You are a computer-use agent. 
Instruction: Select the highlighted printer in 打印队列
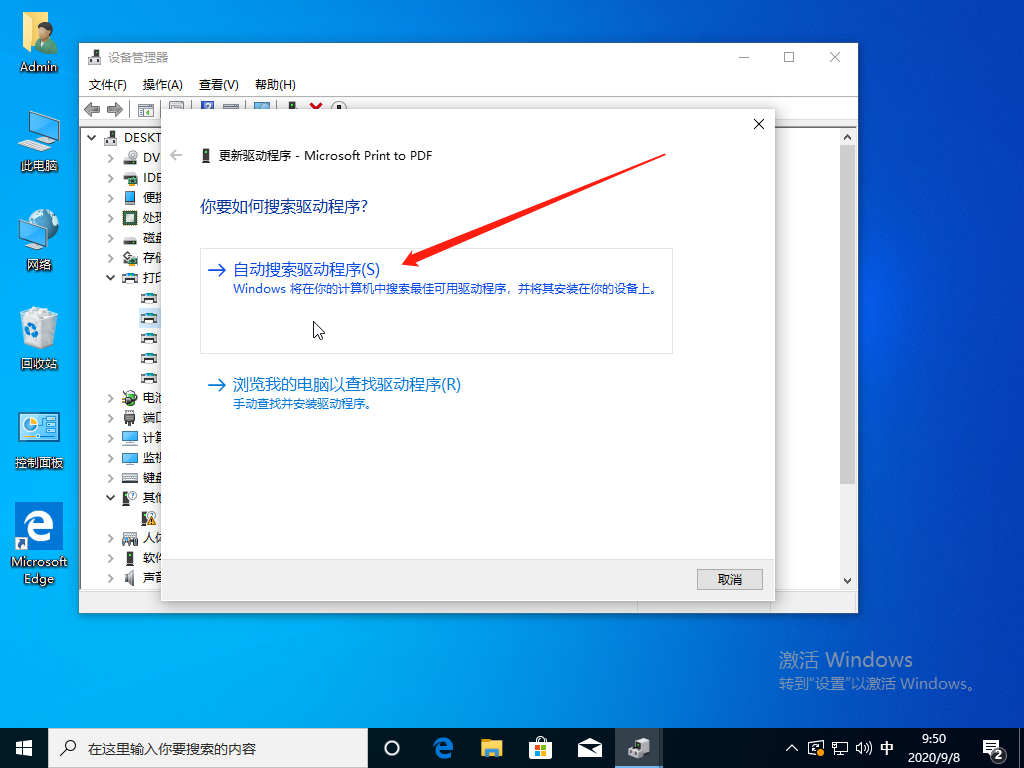point(150,318)
